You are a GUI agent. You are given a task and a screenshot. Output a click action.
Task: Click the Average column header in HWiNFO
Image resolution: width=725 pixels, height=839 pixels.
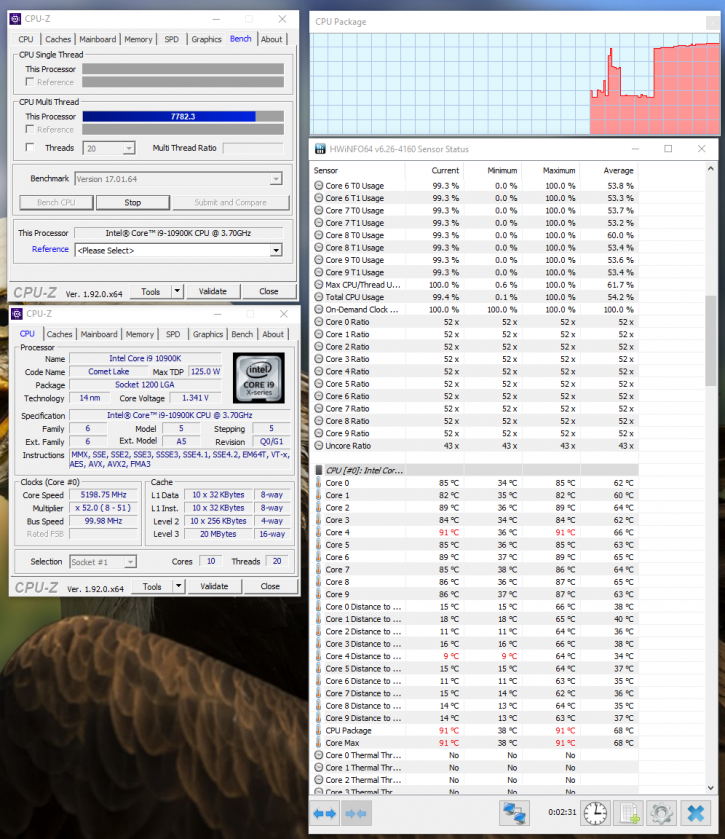[x=619, y=170]
